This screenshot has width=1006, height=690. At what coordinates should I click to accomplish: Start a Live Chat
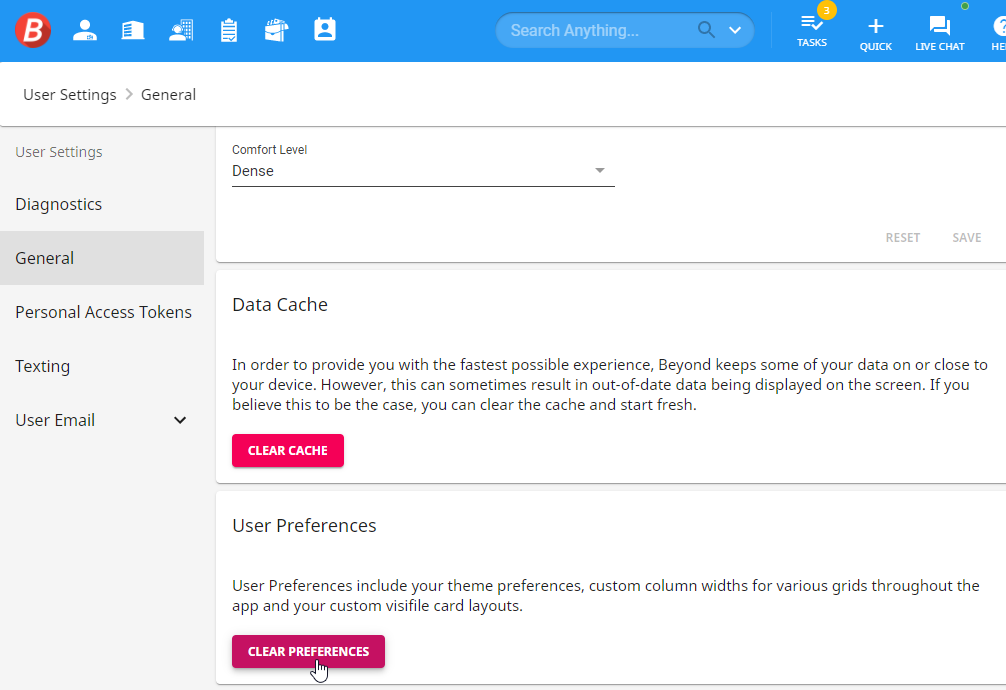point(939,31)
